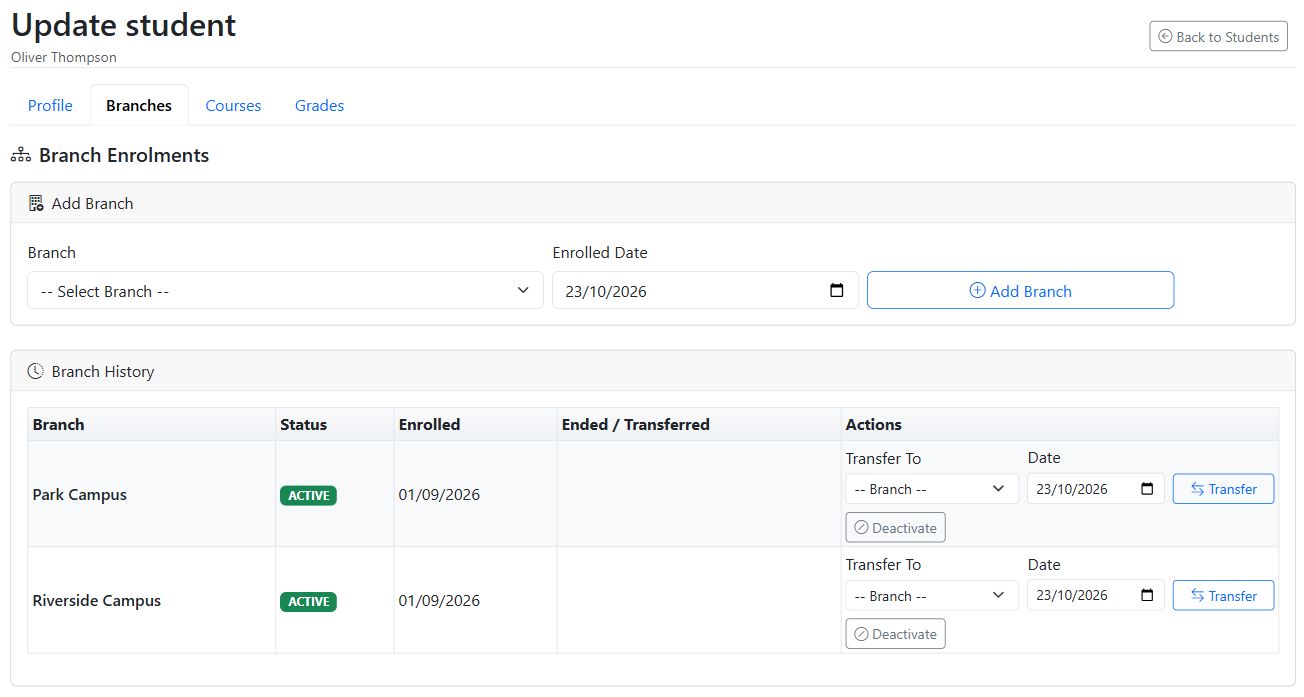
Task: Click the Riverside Campus transfer date field
Action: coord(1096,596)
